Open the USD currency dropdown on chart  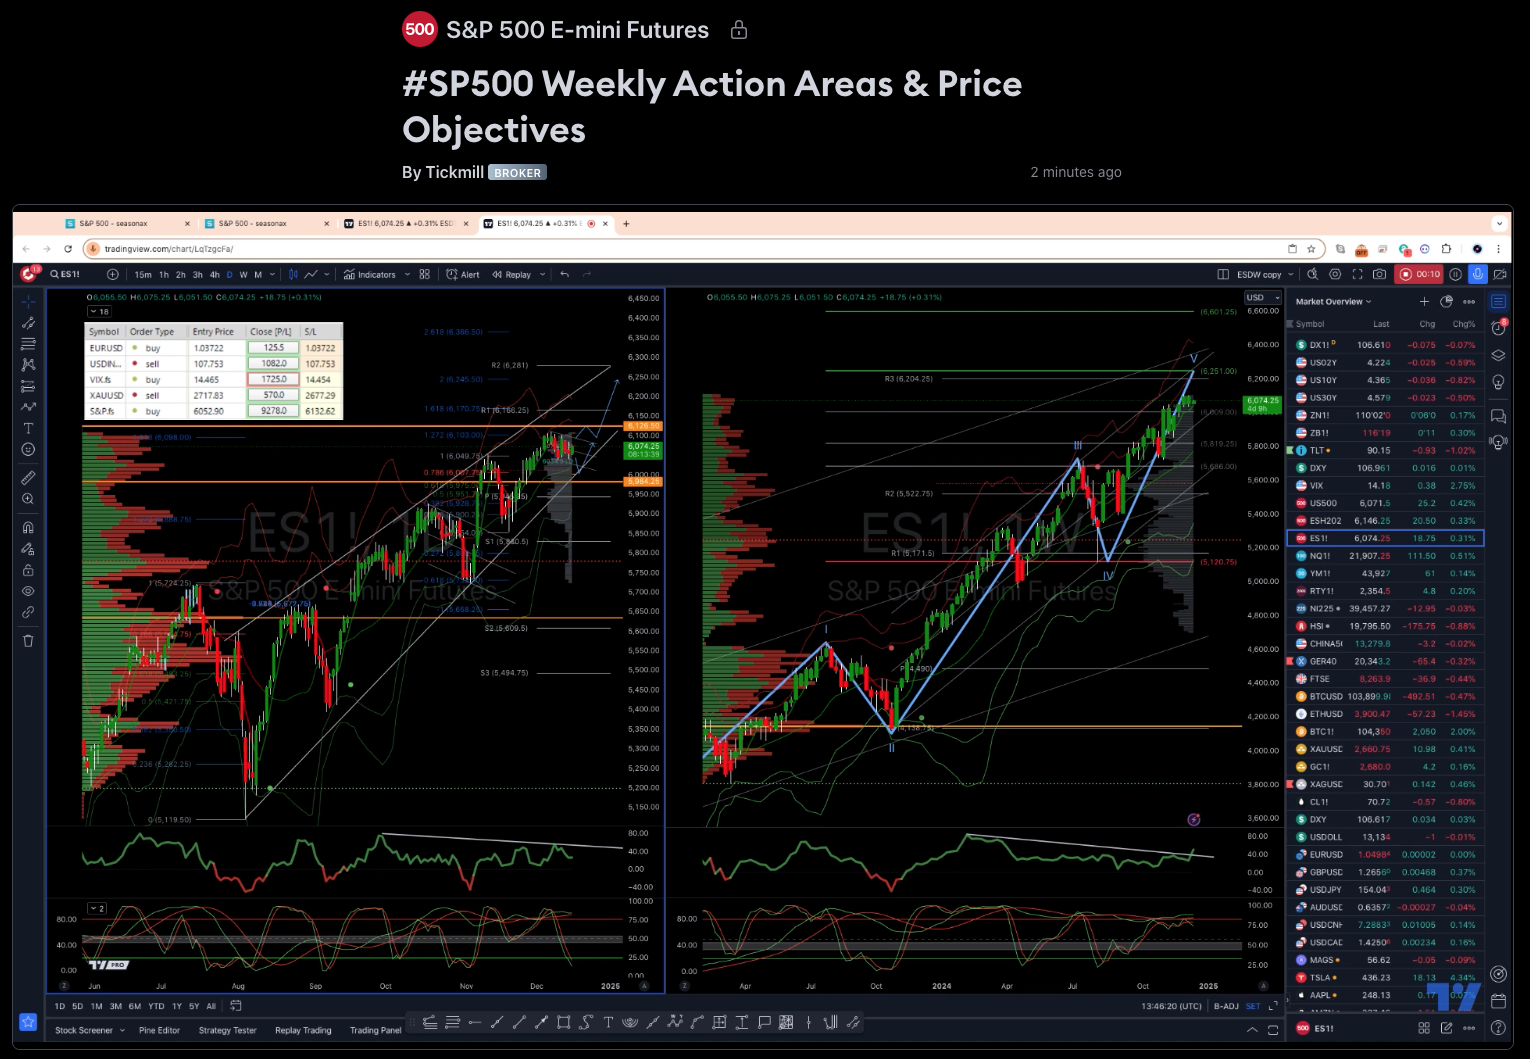tap(1263, 297)
